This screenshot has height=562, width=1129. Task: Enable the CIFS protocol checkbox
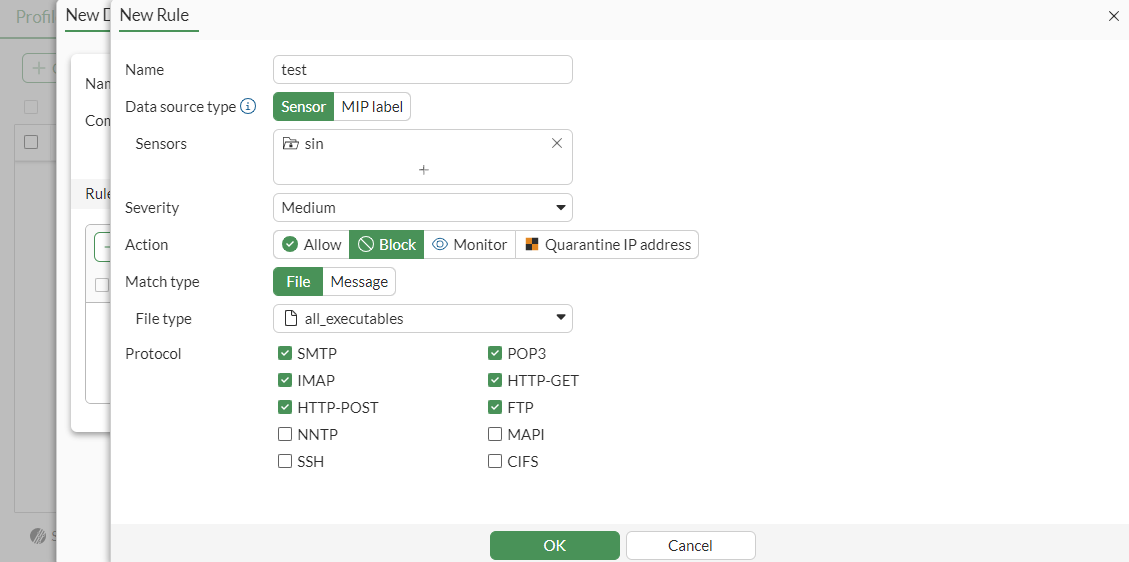point(495,462)
